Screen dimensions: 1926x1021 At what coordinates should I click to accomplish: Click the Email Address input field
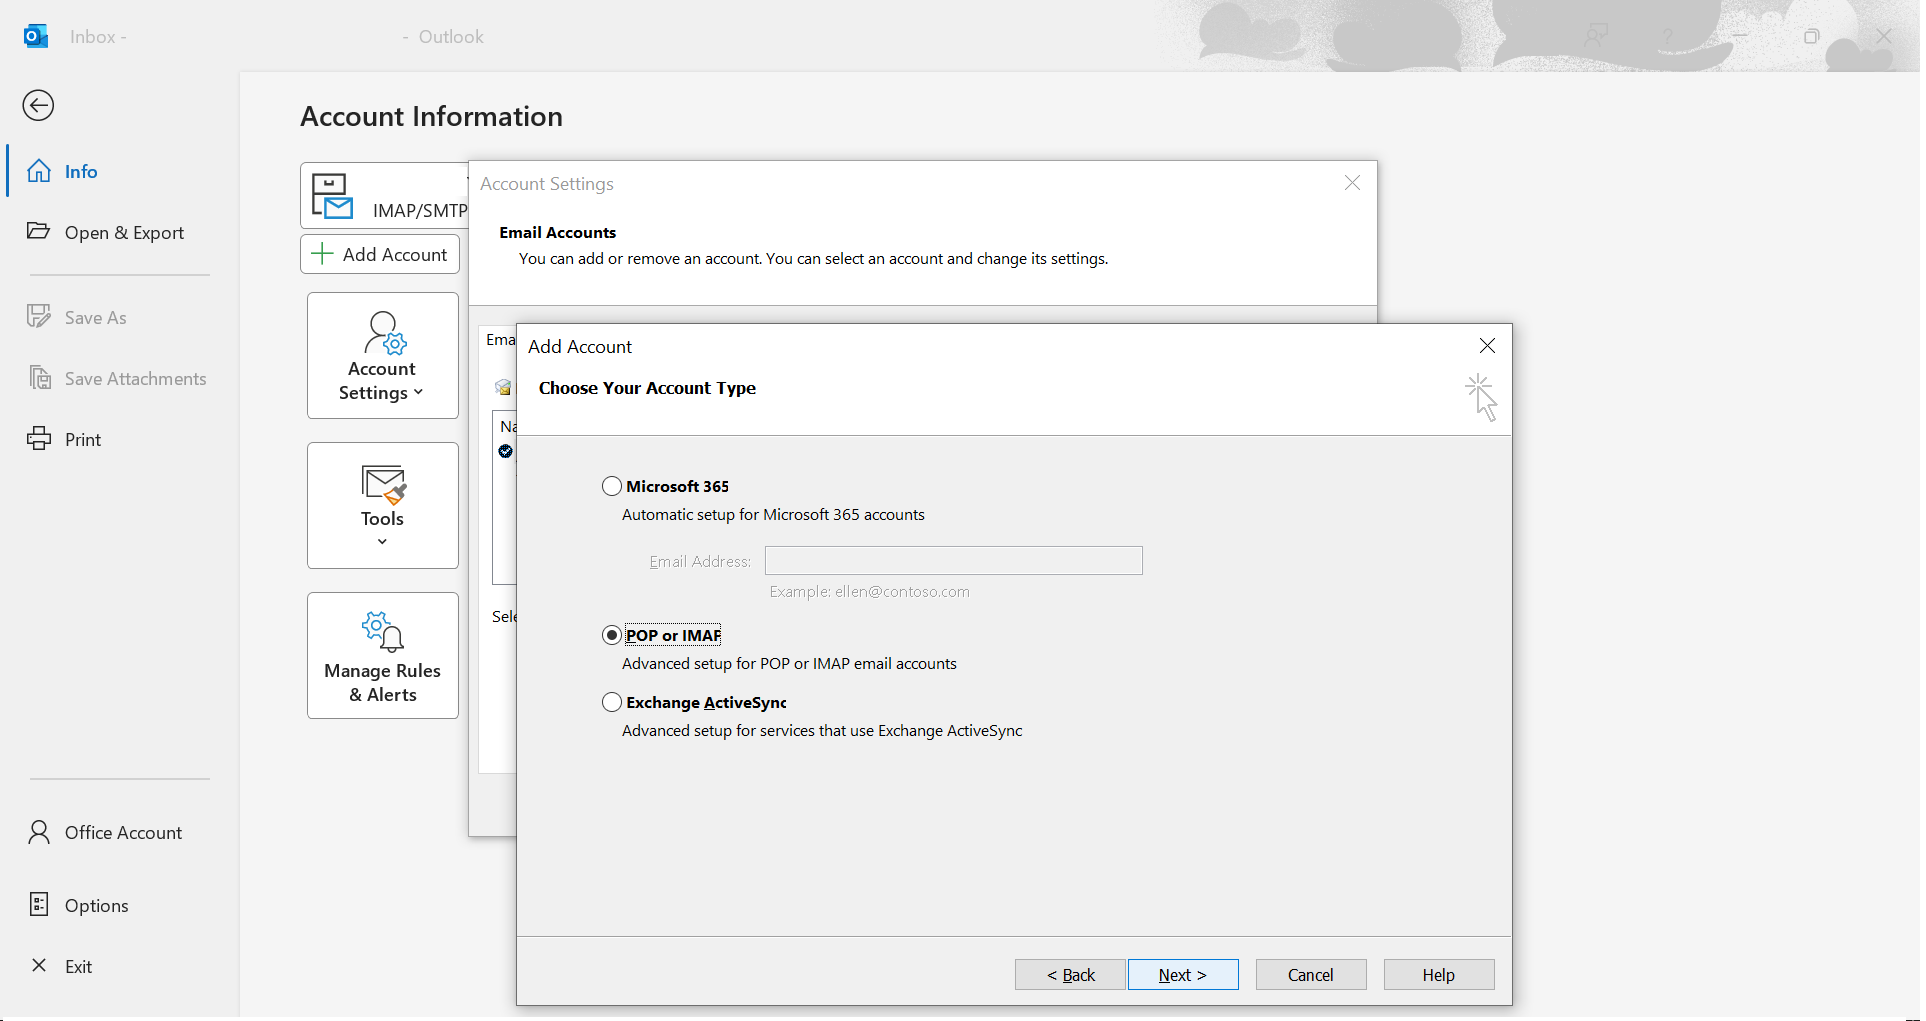coord(953,561)
